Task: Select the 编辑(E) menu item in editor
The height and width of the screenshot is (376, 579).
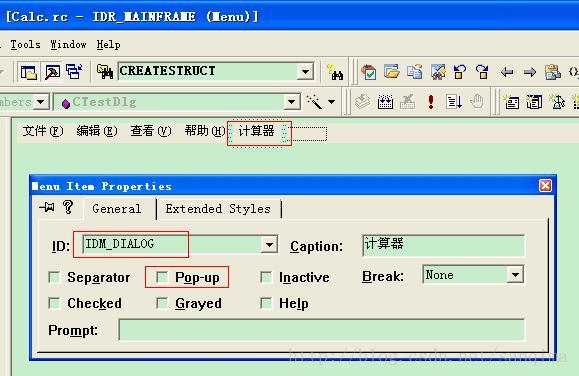Action: [x=97, y=131]
